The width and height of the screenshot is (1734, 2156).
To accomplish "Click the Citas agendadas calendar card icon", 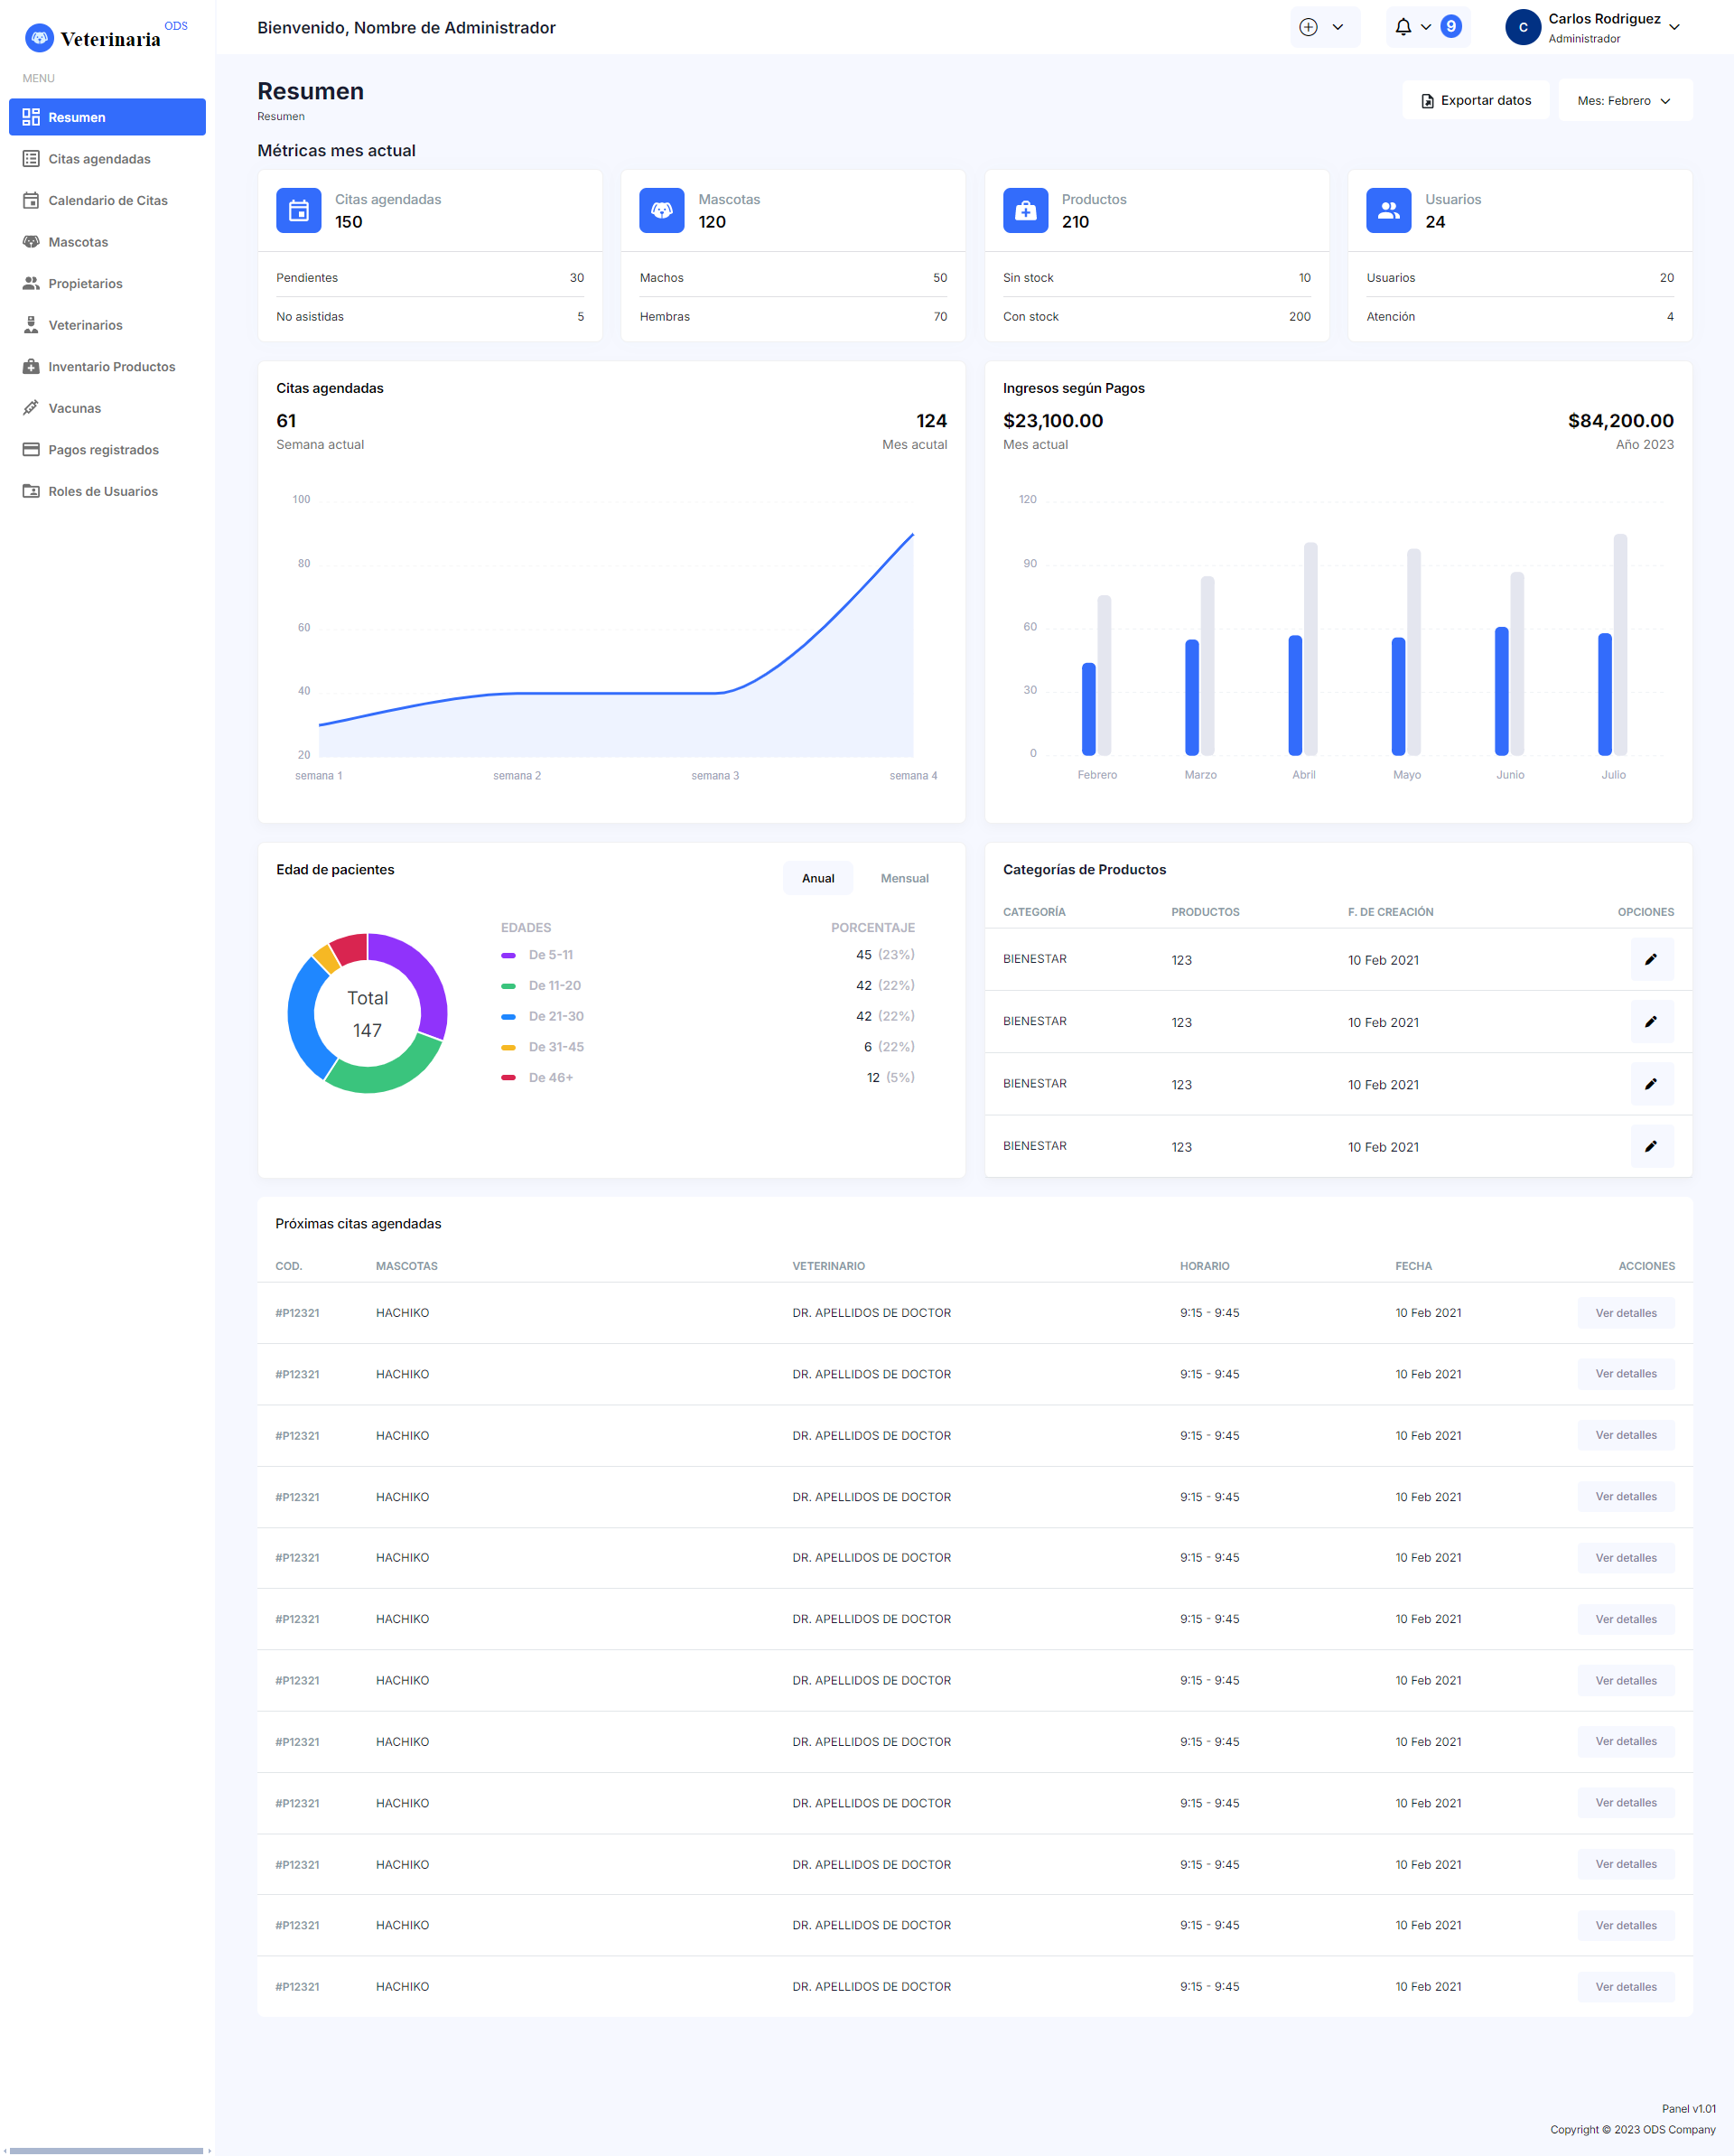I will [298, 211].
